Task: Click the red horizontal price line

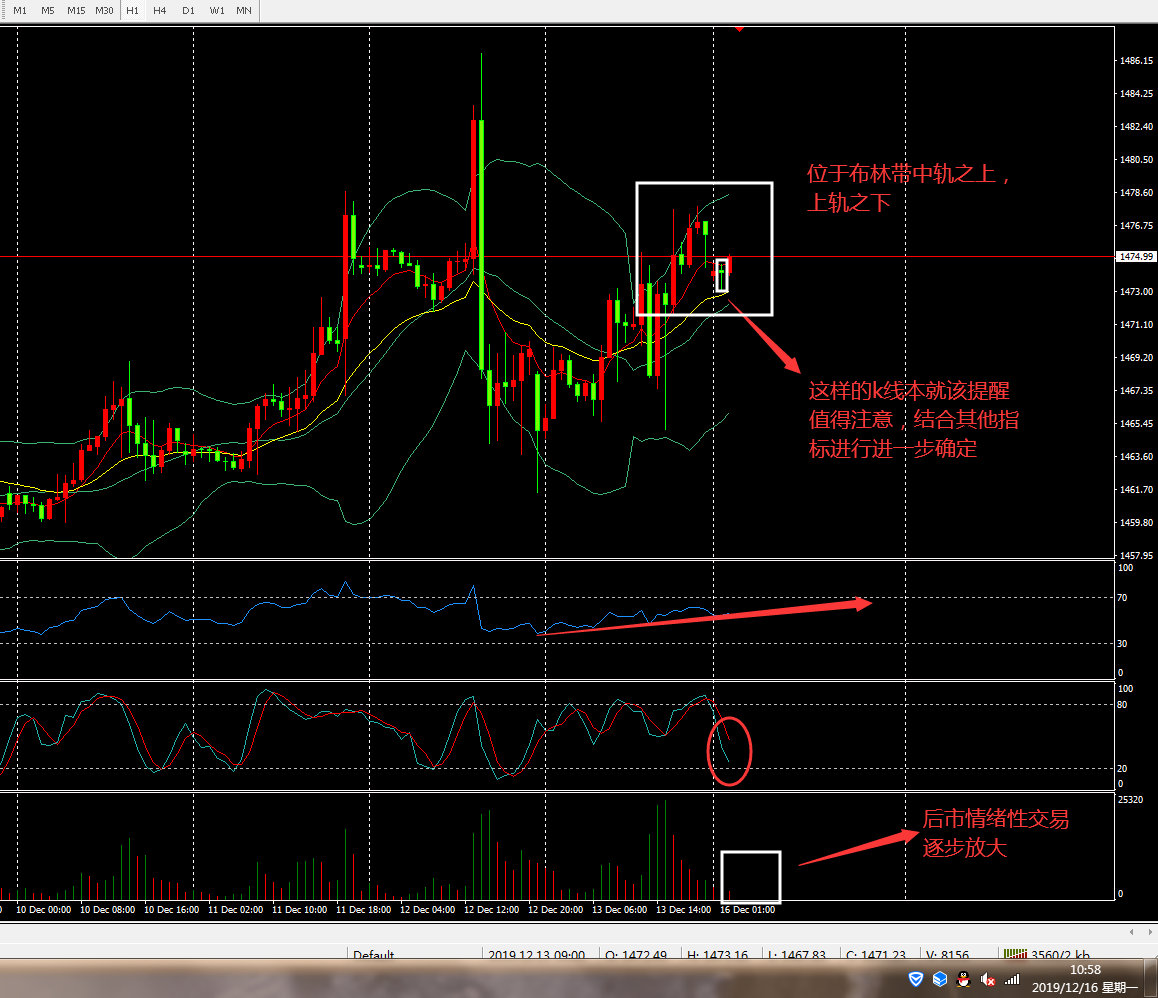Action: 300,257
